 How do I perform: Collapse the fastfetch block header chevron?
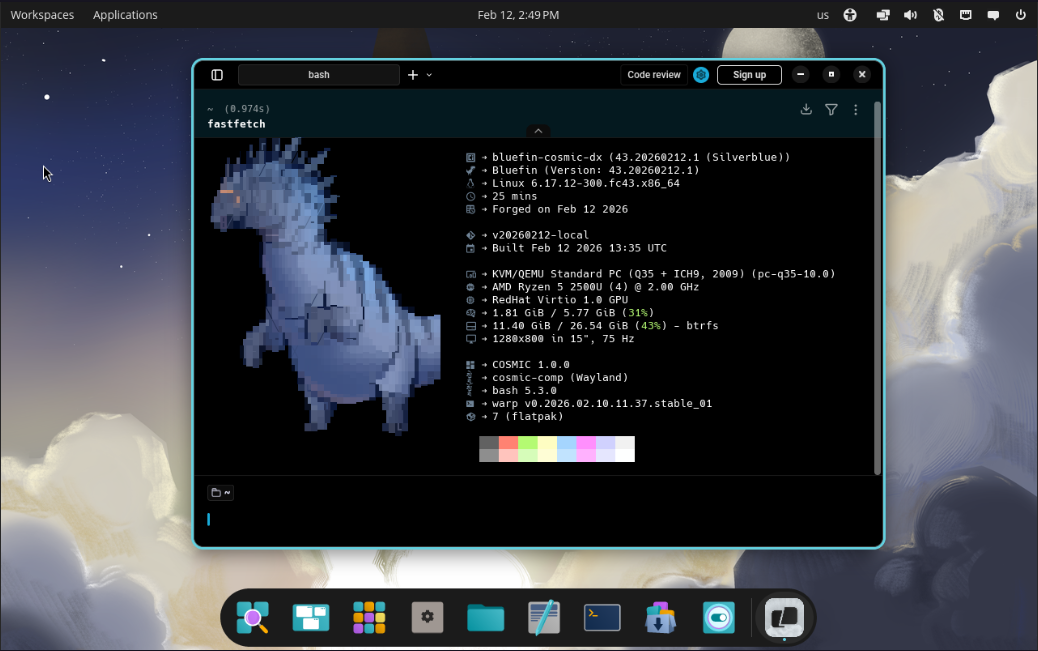point(538,131)
